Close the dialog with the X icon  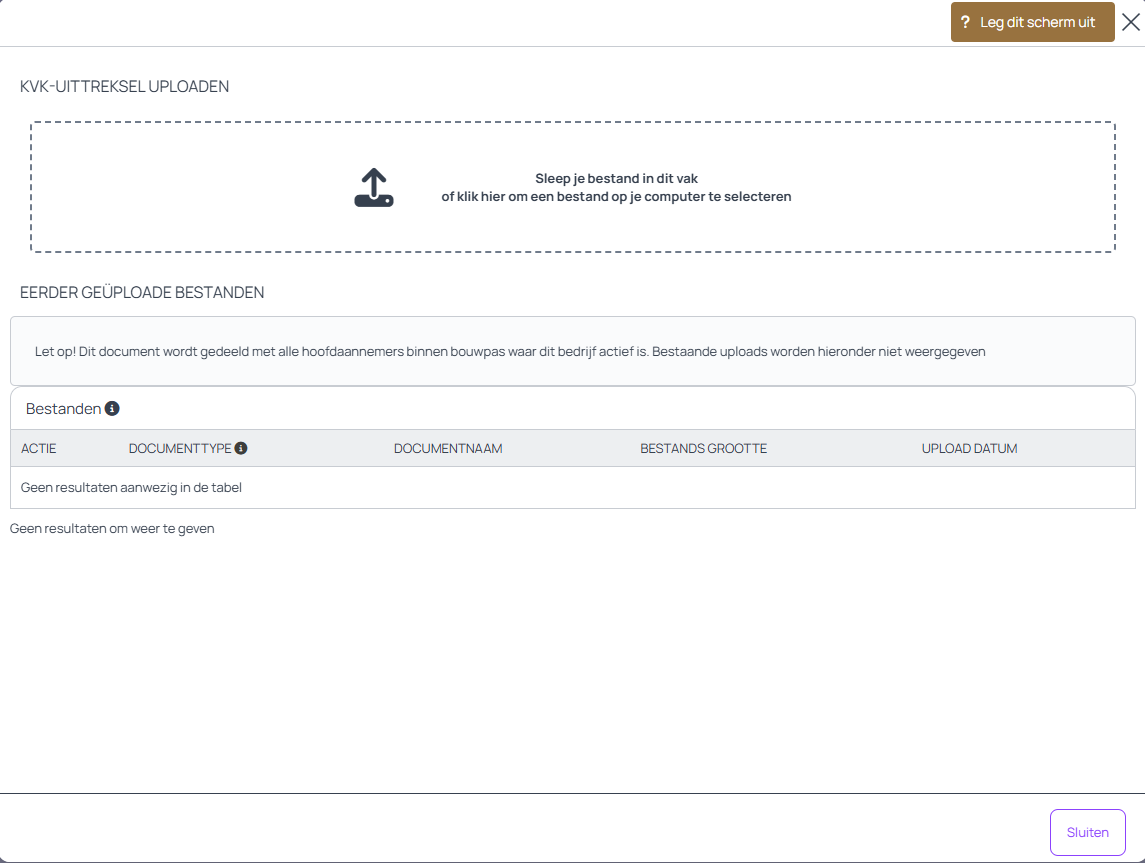click(x=1130, y=22)
